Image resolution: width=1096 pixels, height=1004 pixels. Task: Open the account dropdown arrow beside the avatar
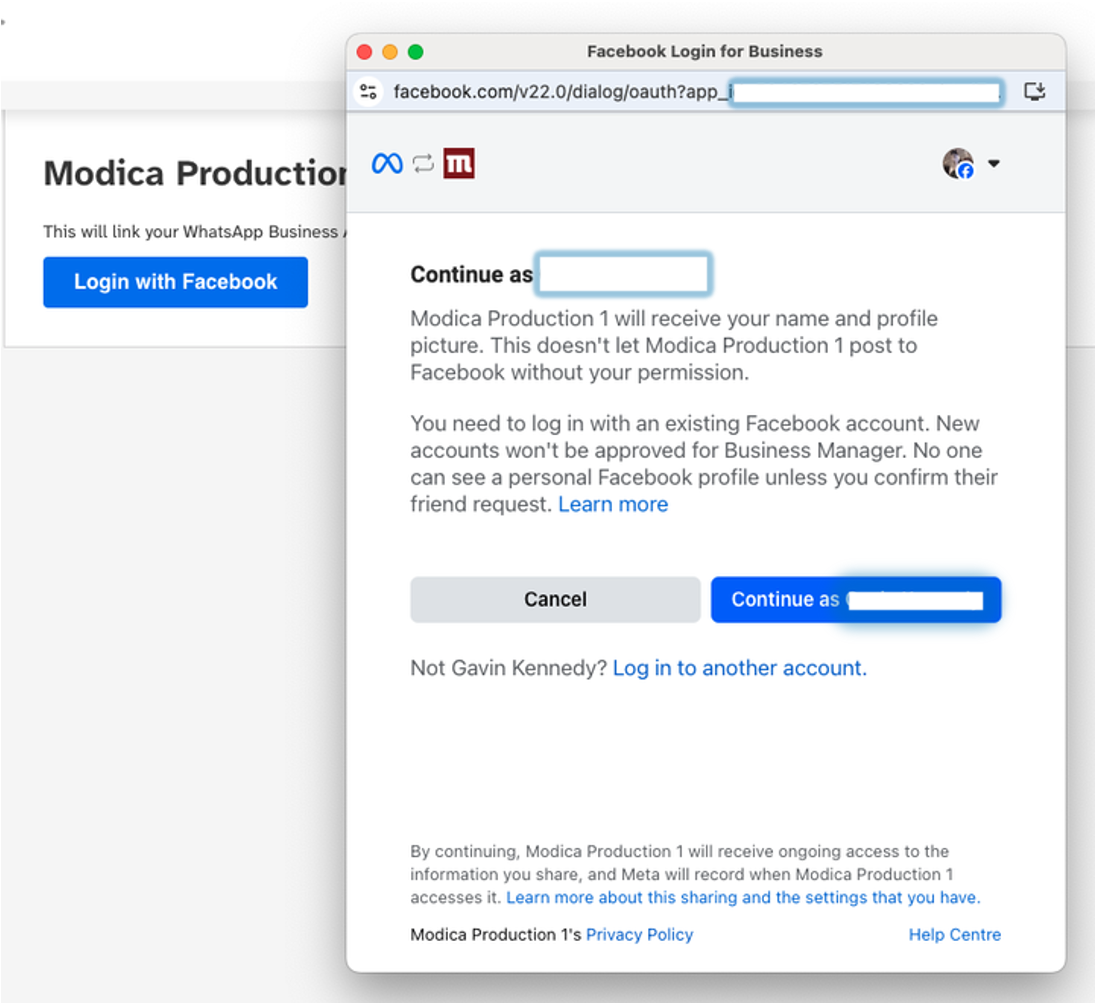(x=993, y=163)
